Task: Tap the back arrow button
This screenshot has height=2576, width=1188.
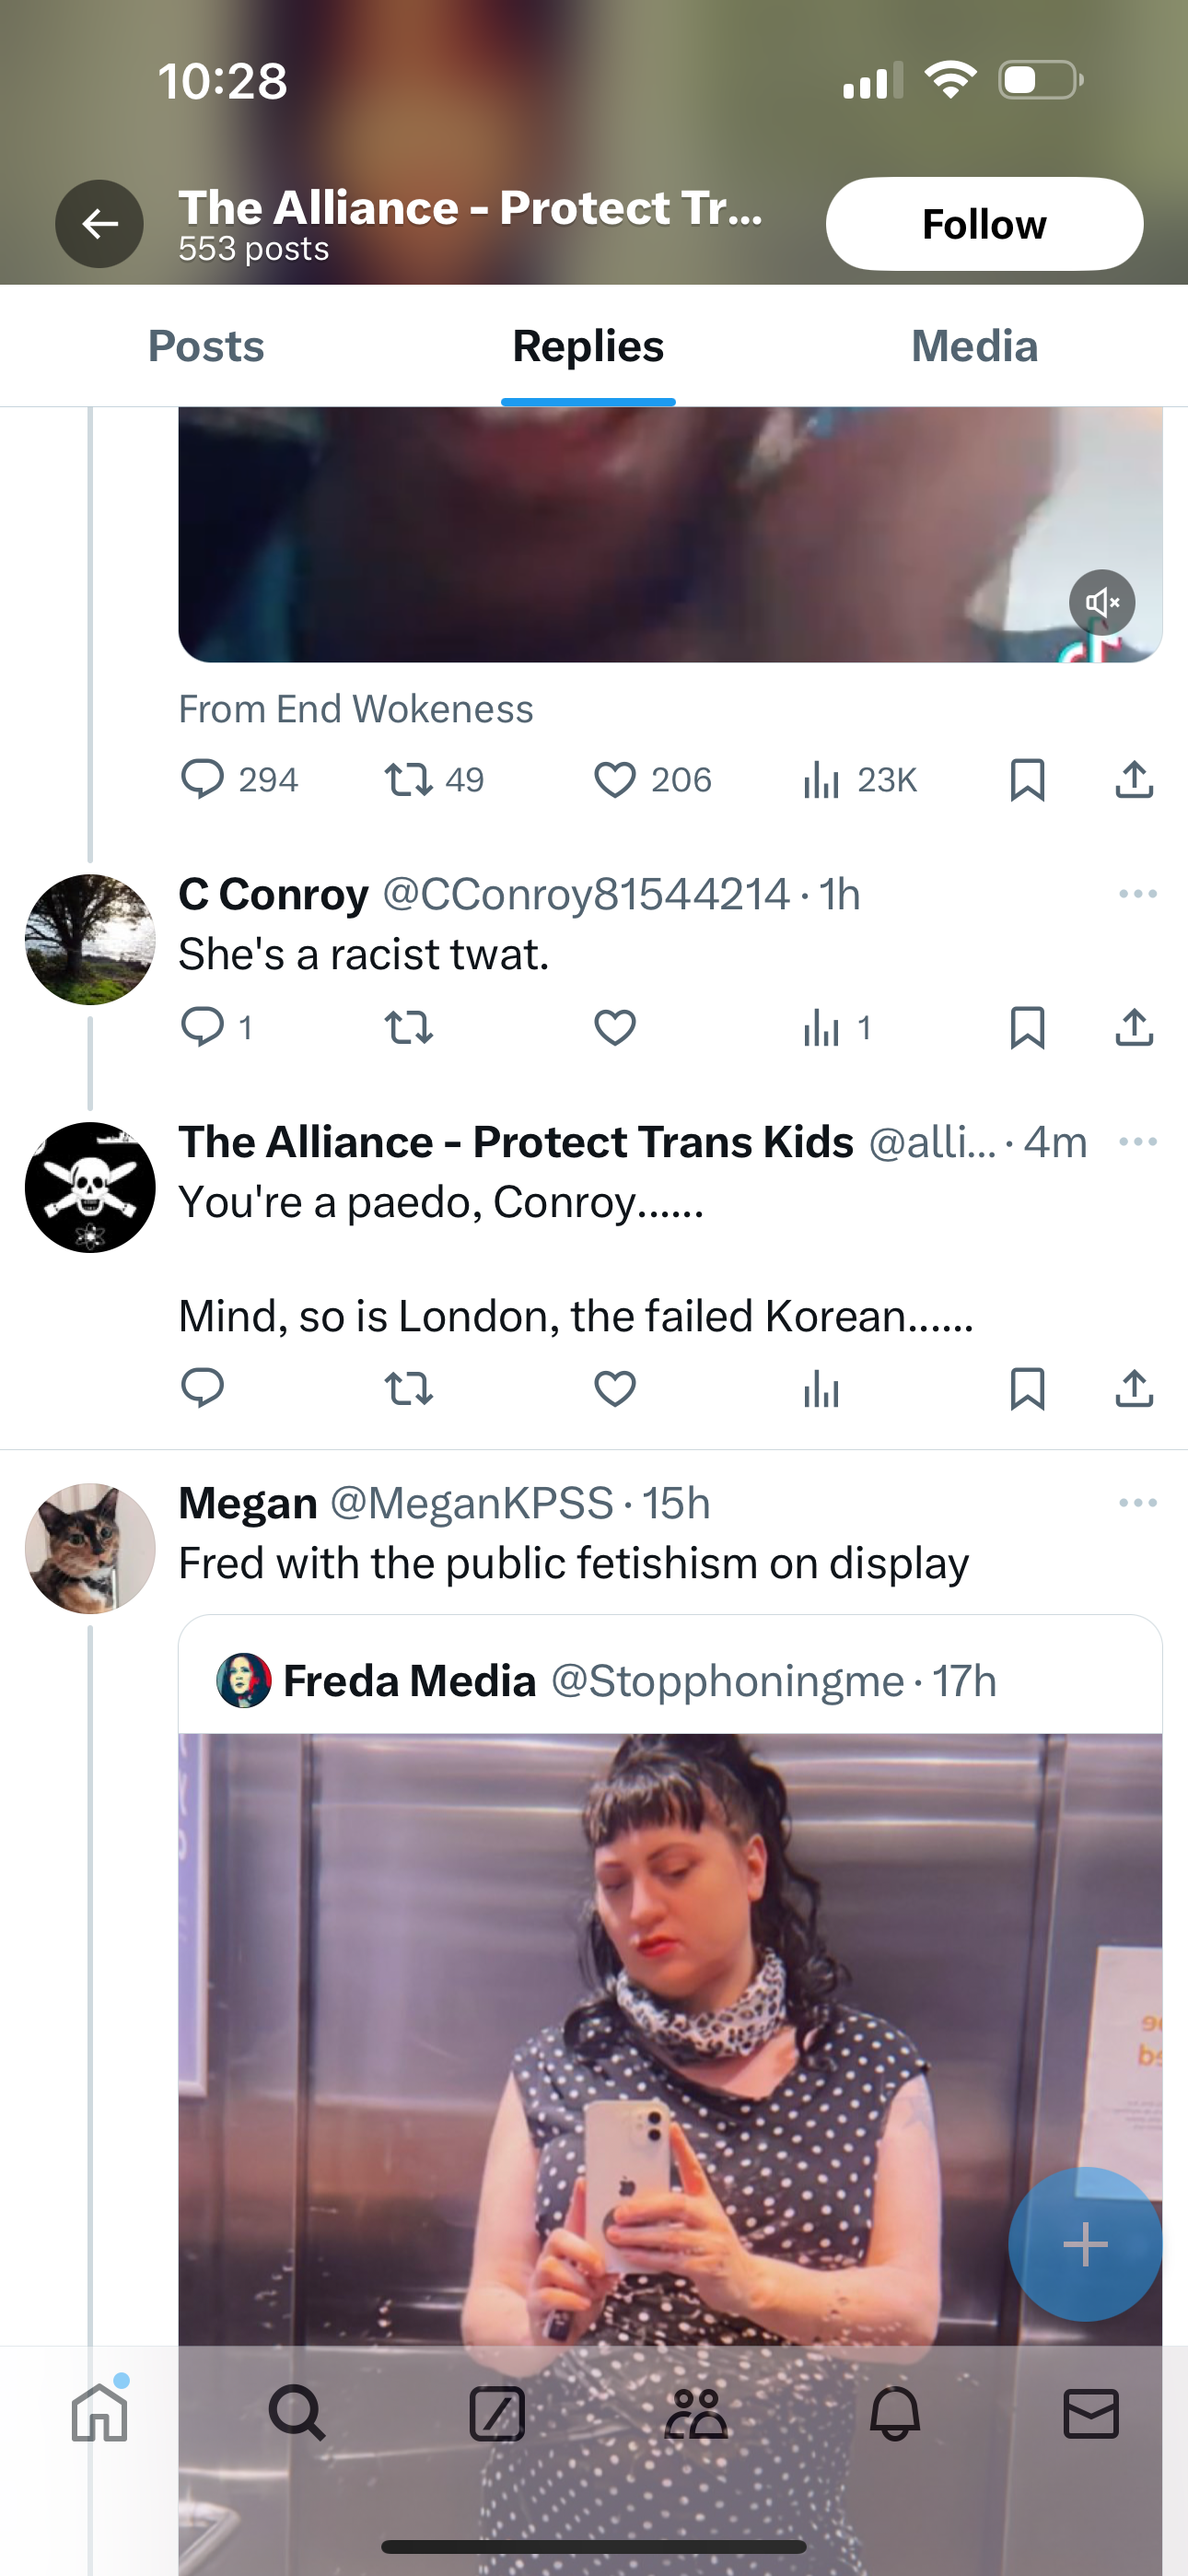Action: point(99,224)
